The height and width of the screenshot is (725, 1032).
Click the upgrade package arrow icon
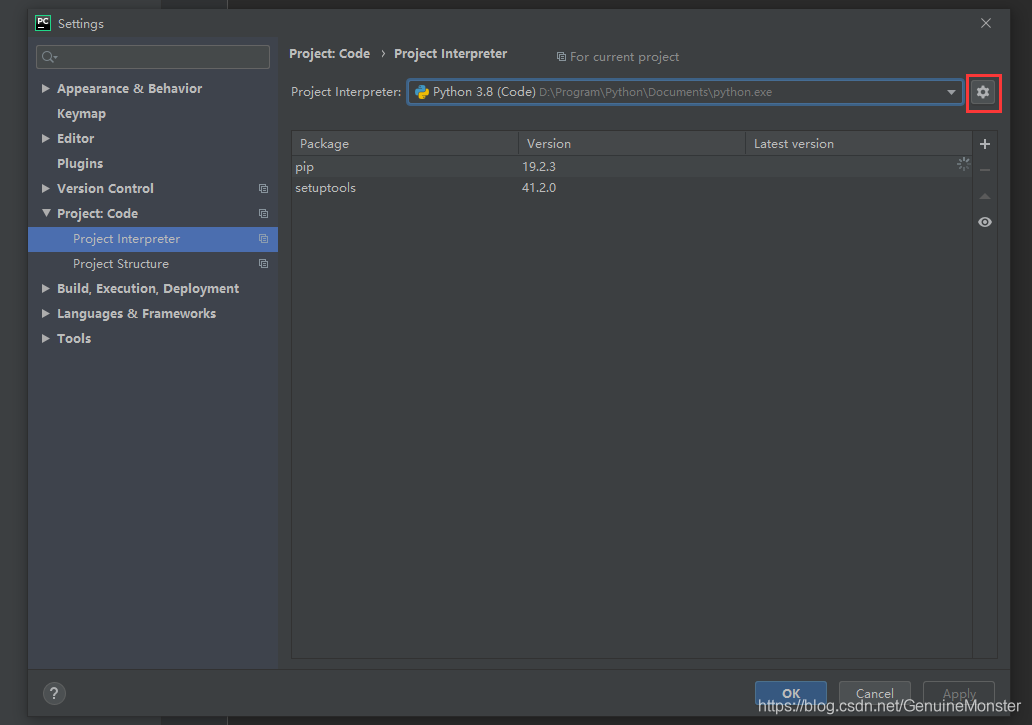coord(985,196)
